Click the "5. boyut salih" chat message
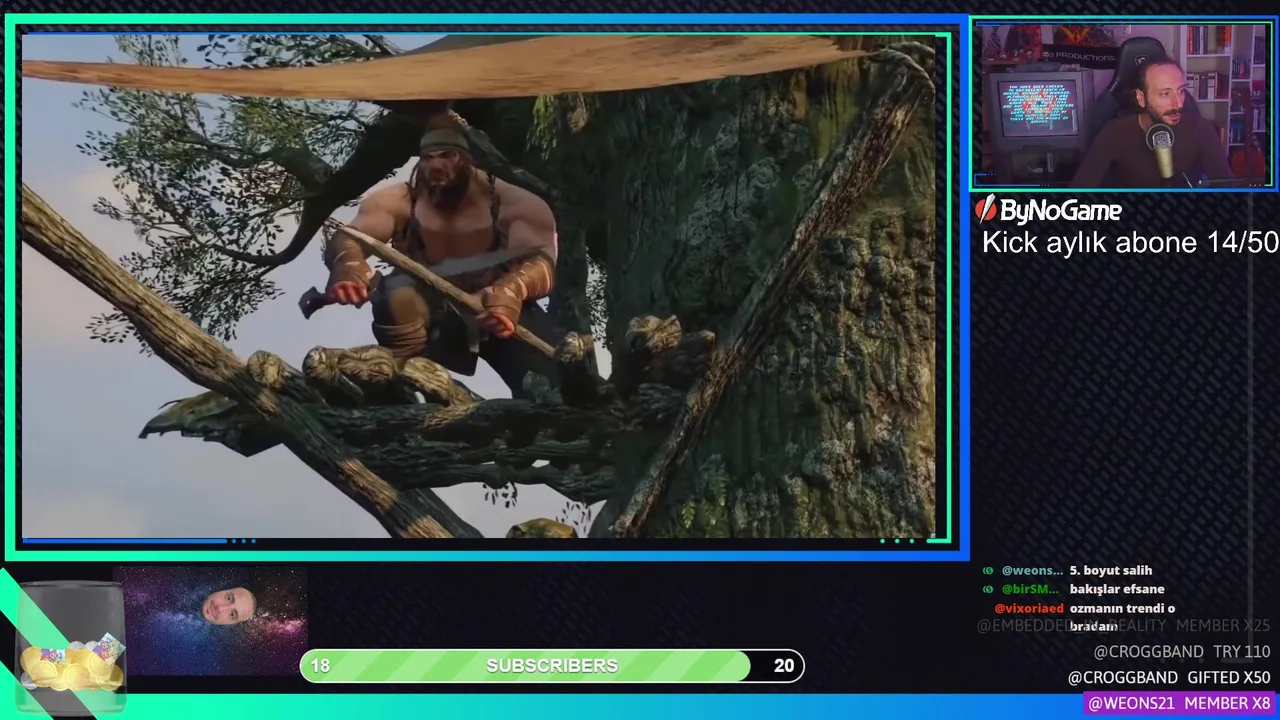 pos(1111,570)
